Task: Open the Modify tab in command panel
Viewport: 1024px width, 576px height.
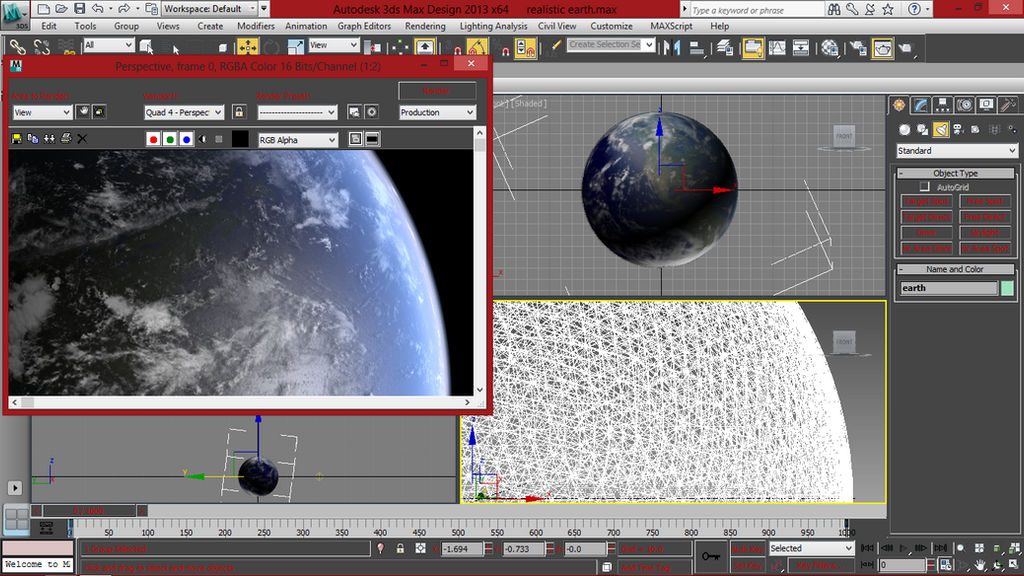Action: [921, 105]
